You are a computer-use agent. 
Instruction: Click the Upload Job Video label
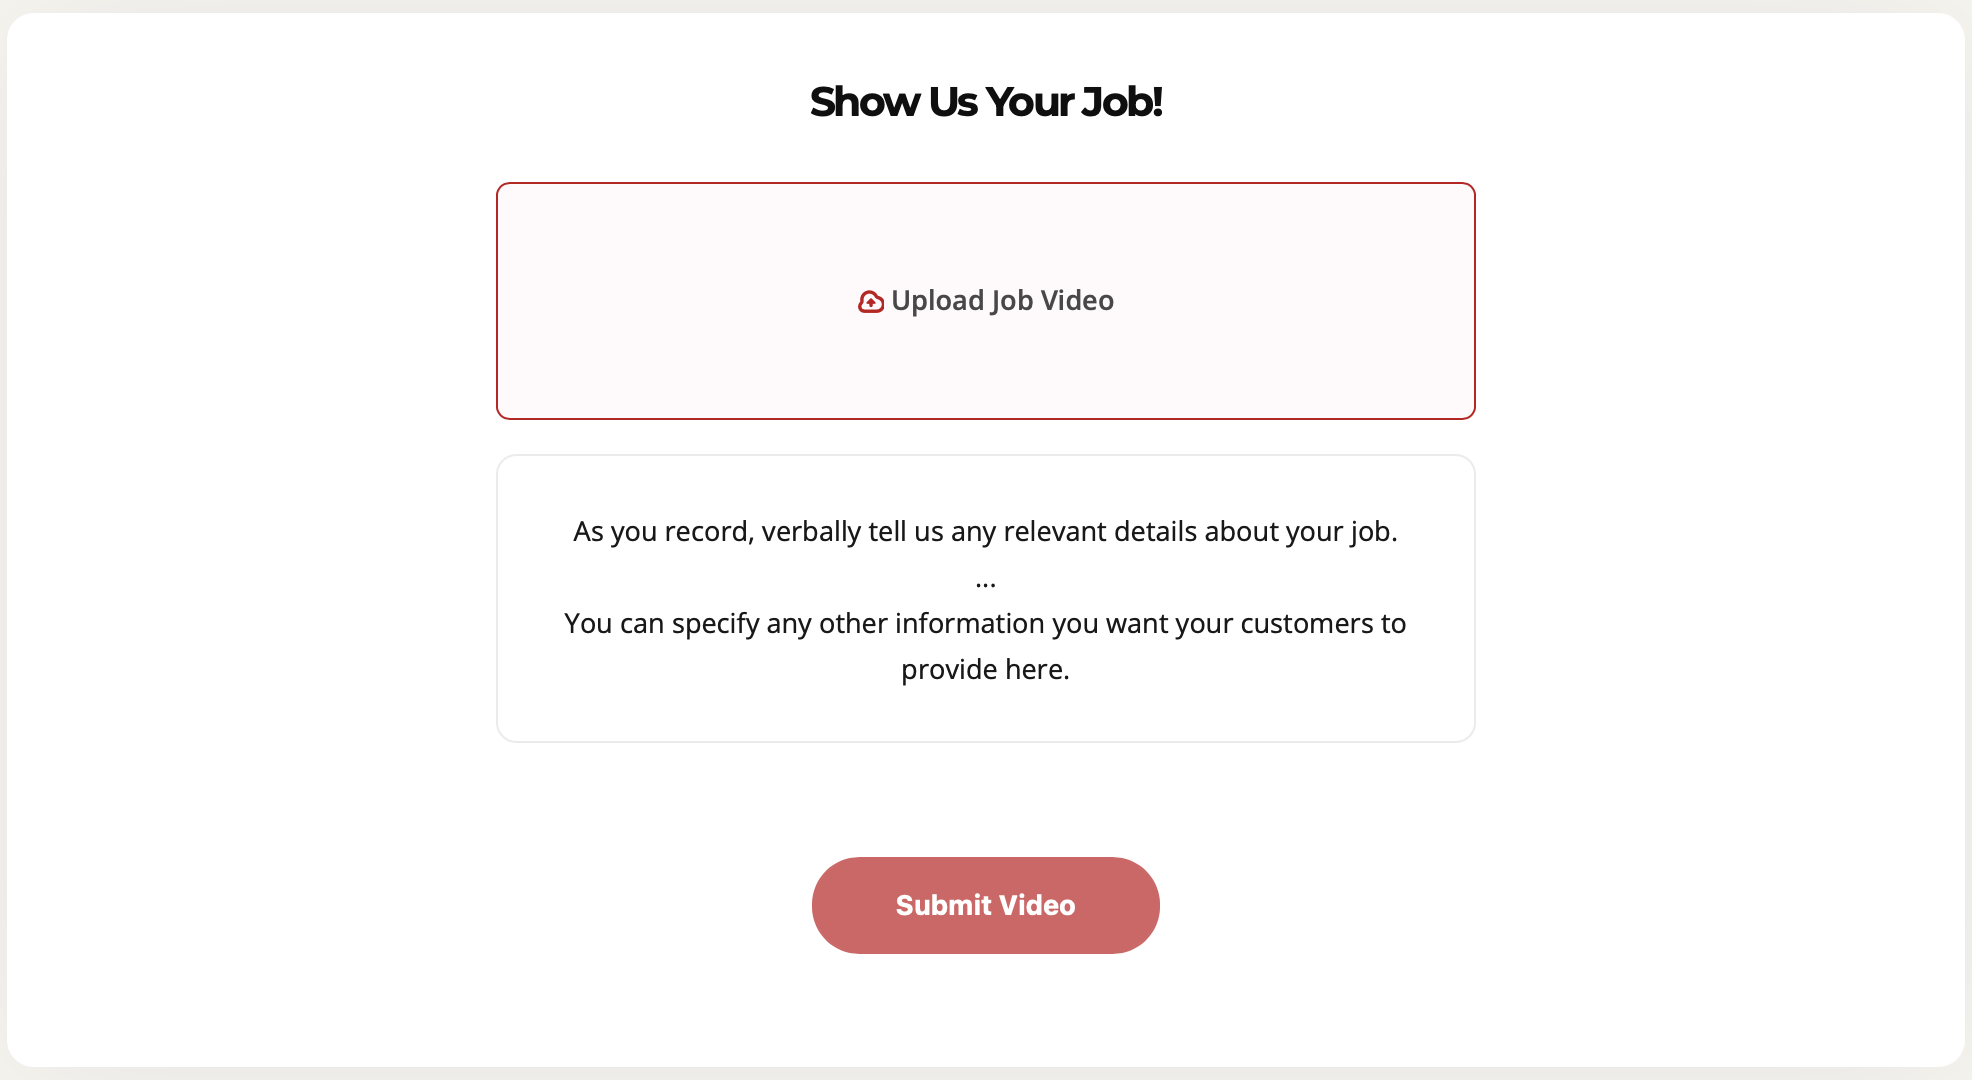click(x=1003, y=300)
